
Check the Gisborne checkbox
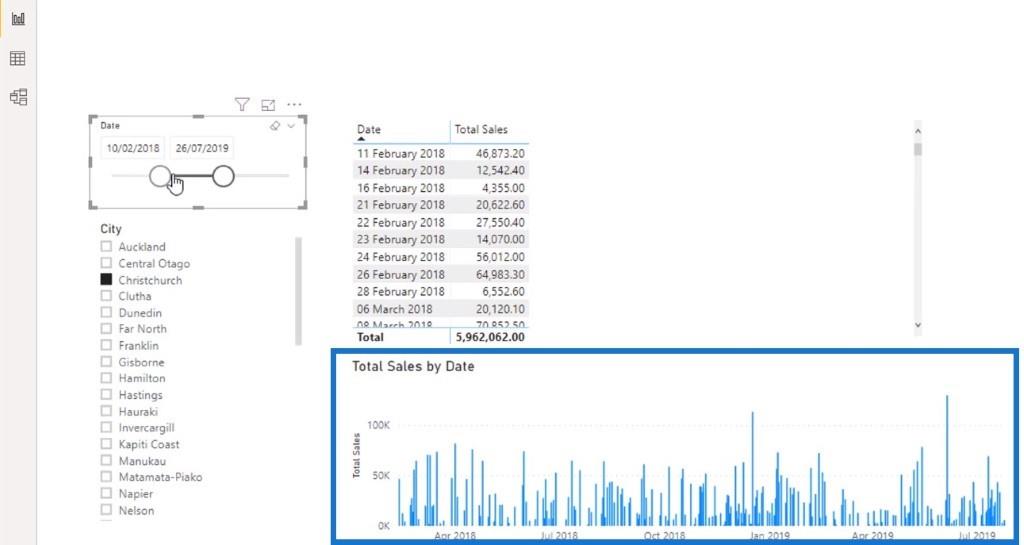(x=106, y=362)
